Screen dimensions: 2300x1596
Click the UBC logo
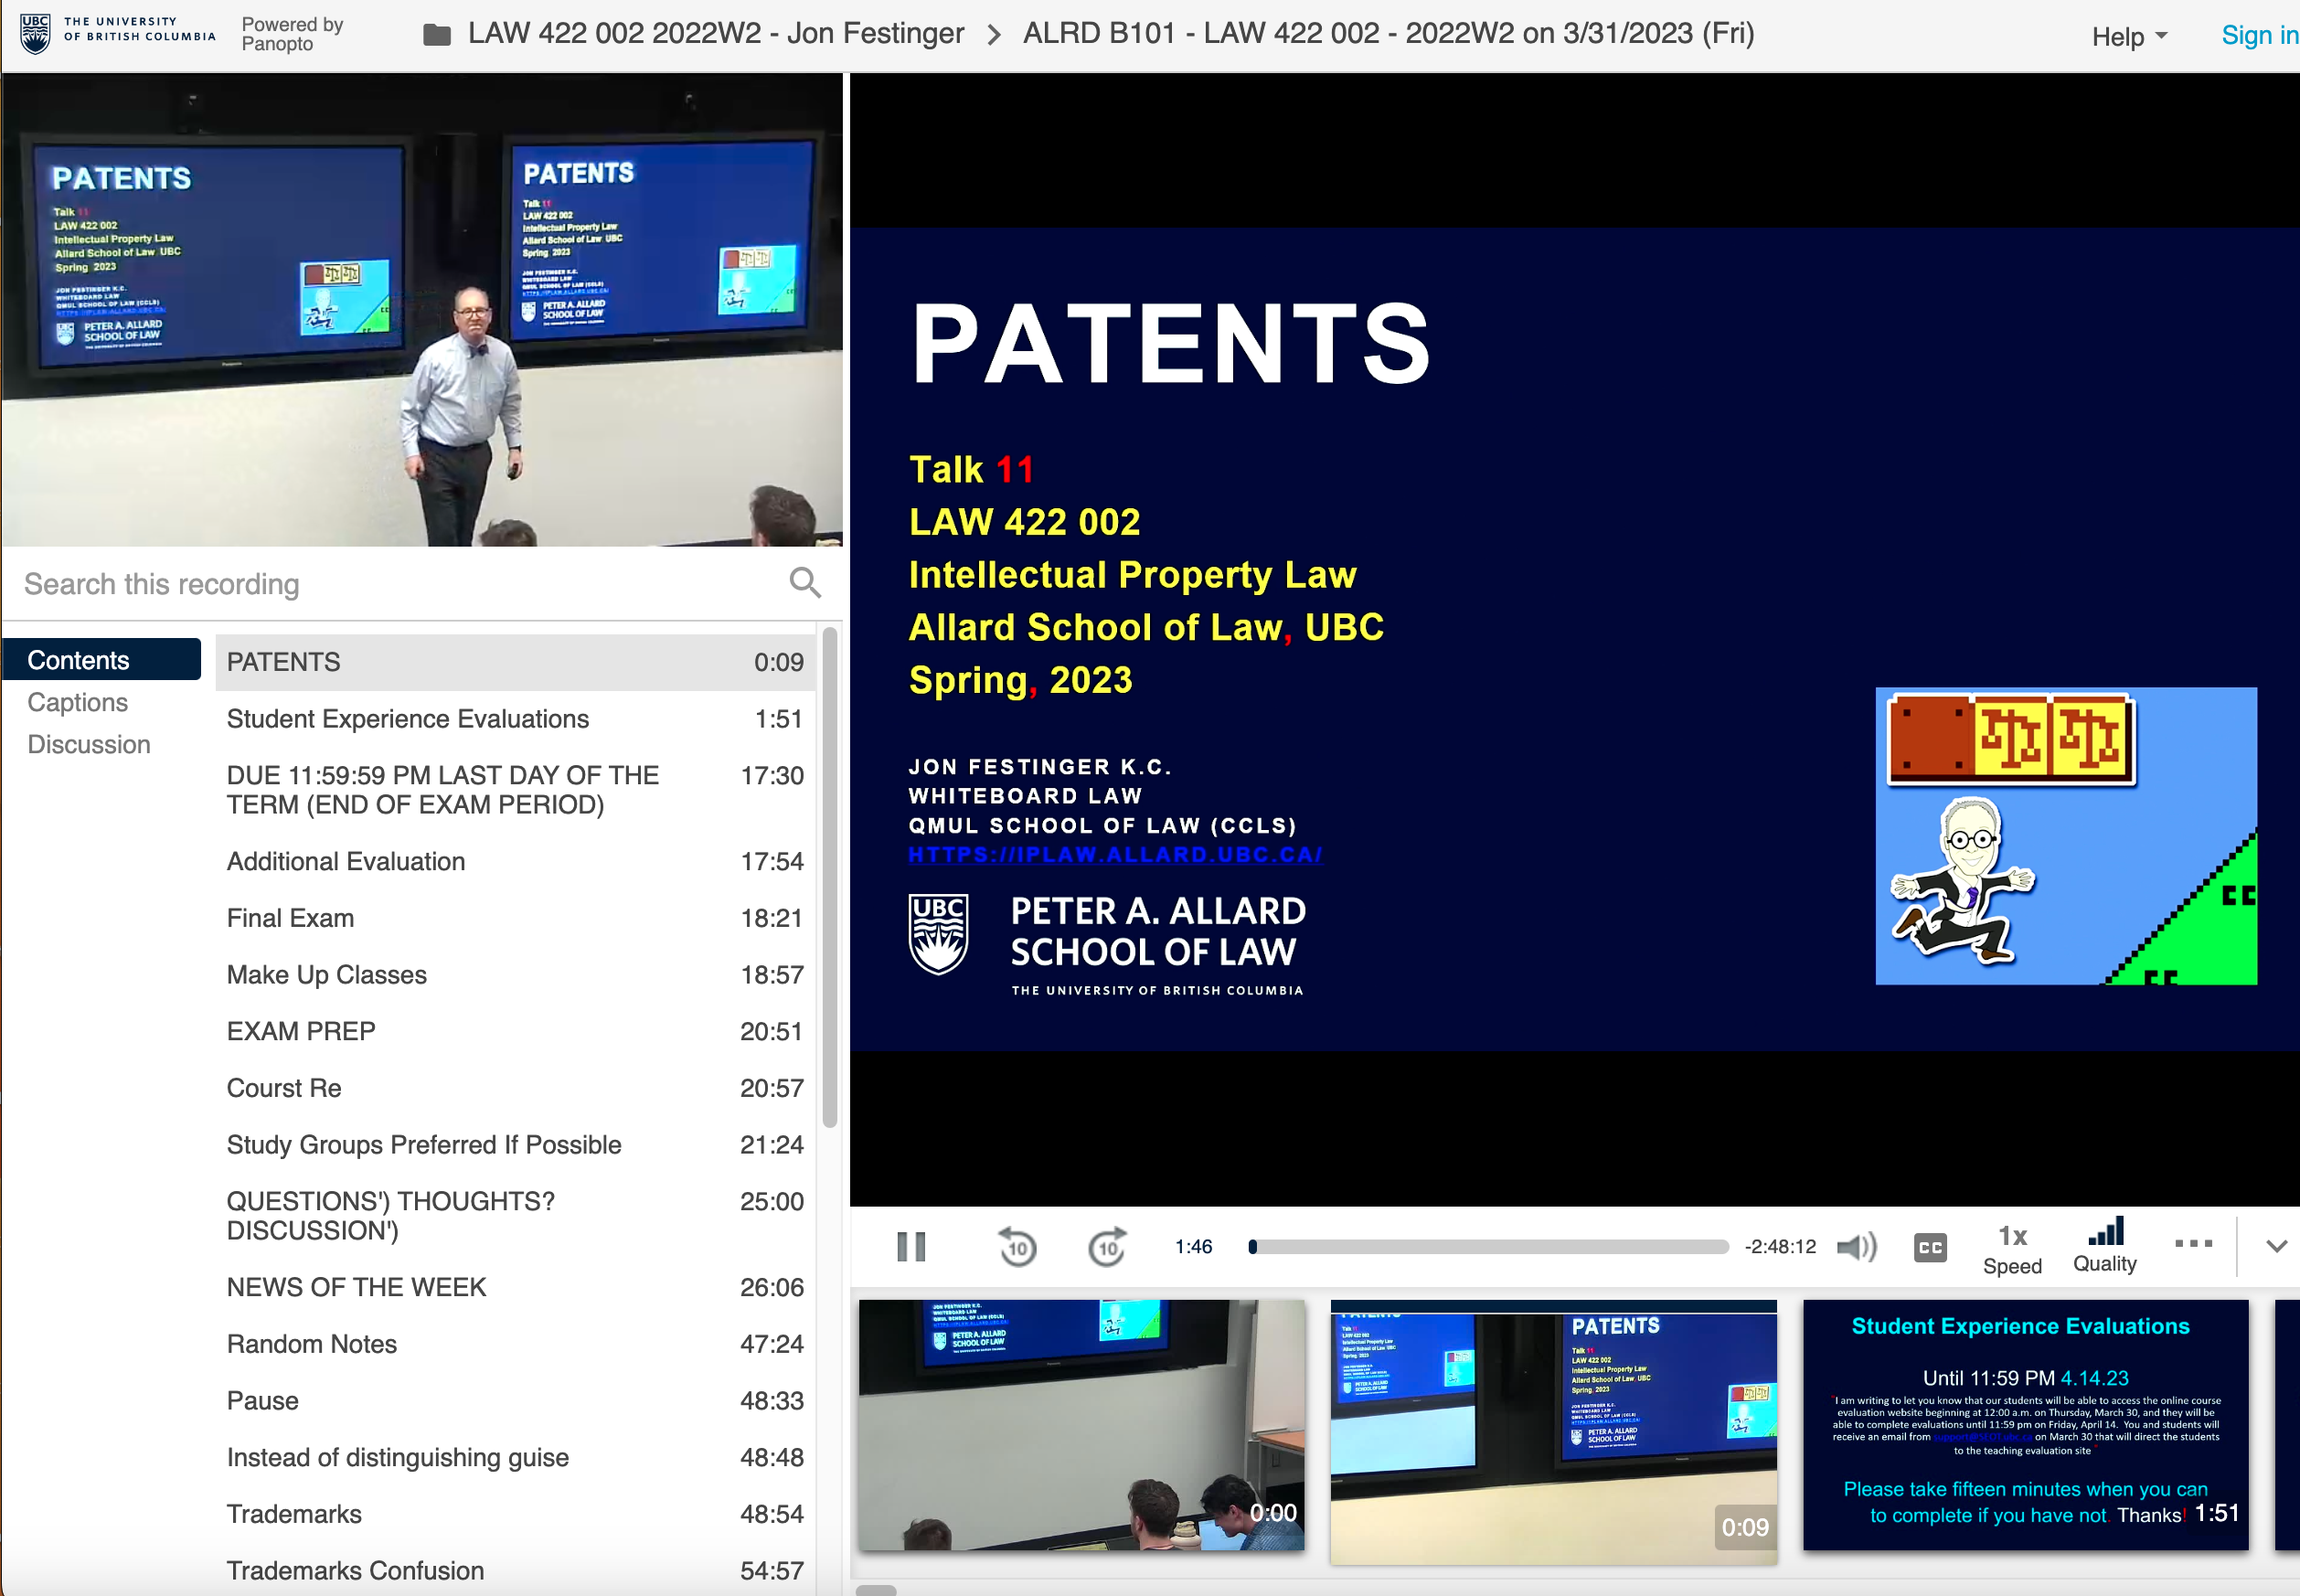click(118, 33)
